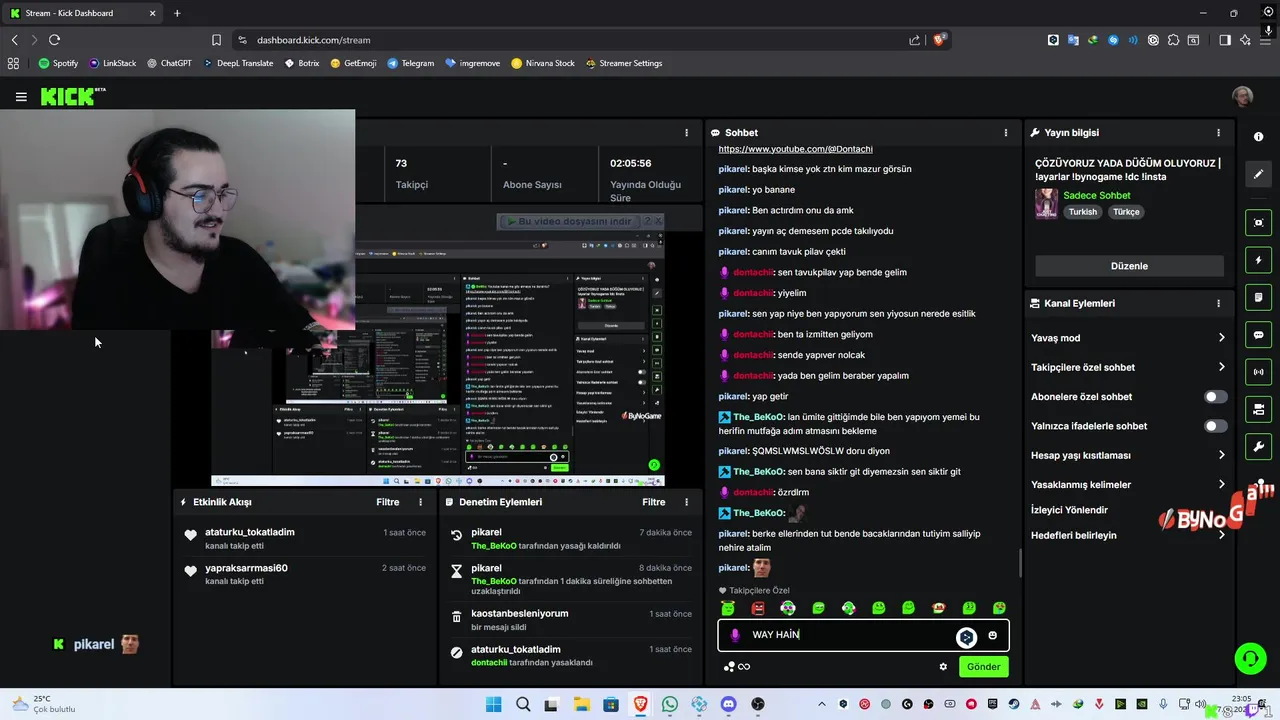Open the three-dot menu of the Sohbet panel
Screen dimensions: 1280x720
[1006, 133]
